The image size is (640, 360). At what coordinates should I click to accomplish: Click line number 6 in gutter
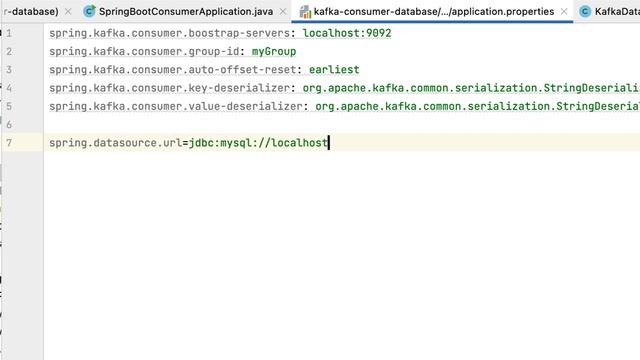[9, 124]
